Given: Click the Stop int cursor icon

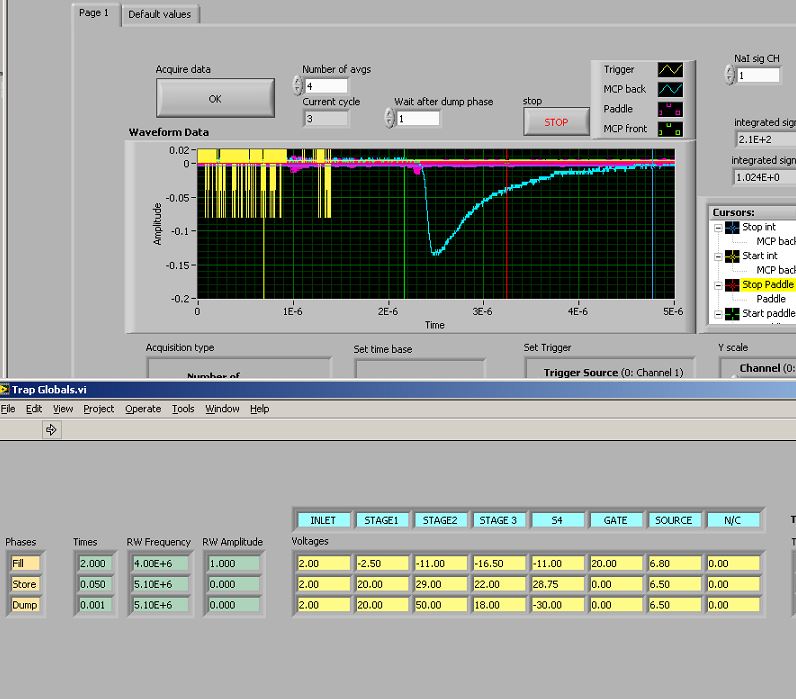Looking at the screenshot, I should [x=733, y=227].
